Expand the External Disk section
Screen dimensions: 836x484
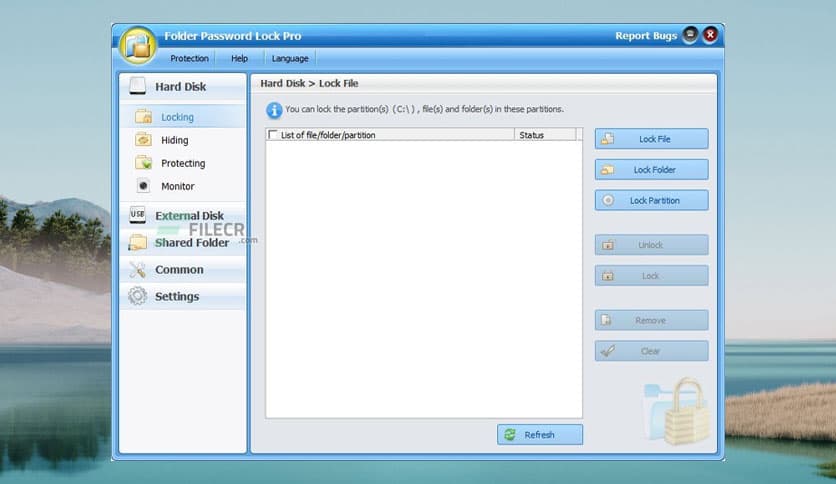(x=182, y=215)
